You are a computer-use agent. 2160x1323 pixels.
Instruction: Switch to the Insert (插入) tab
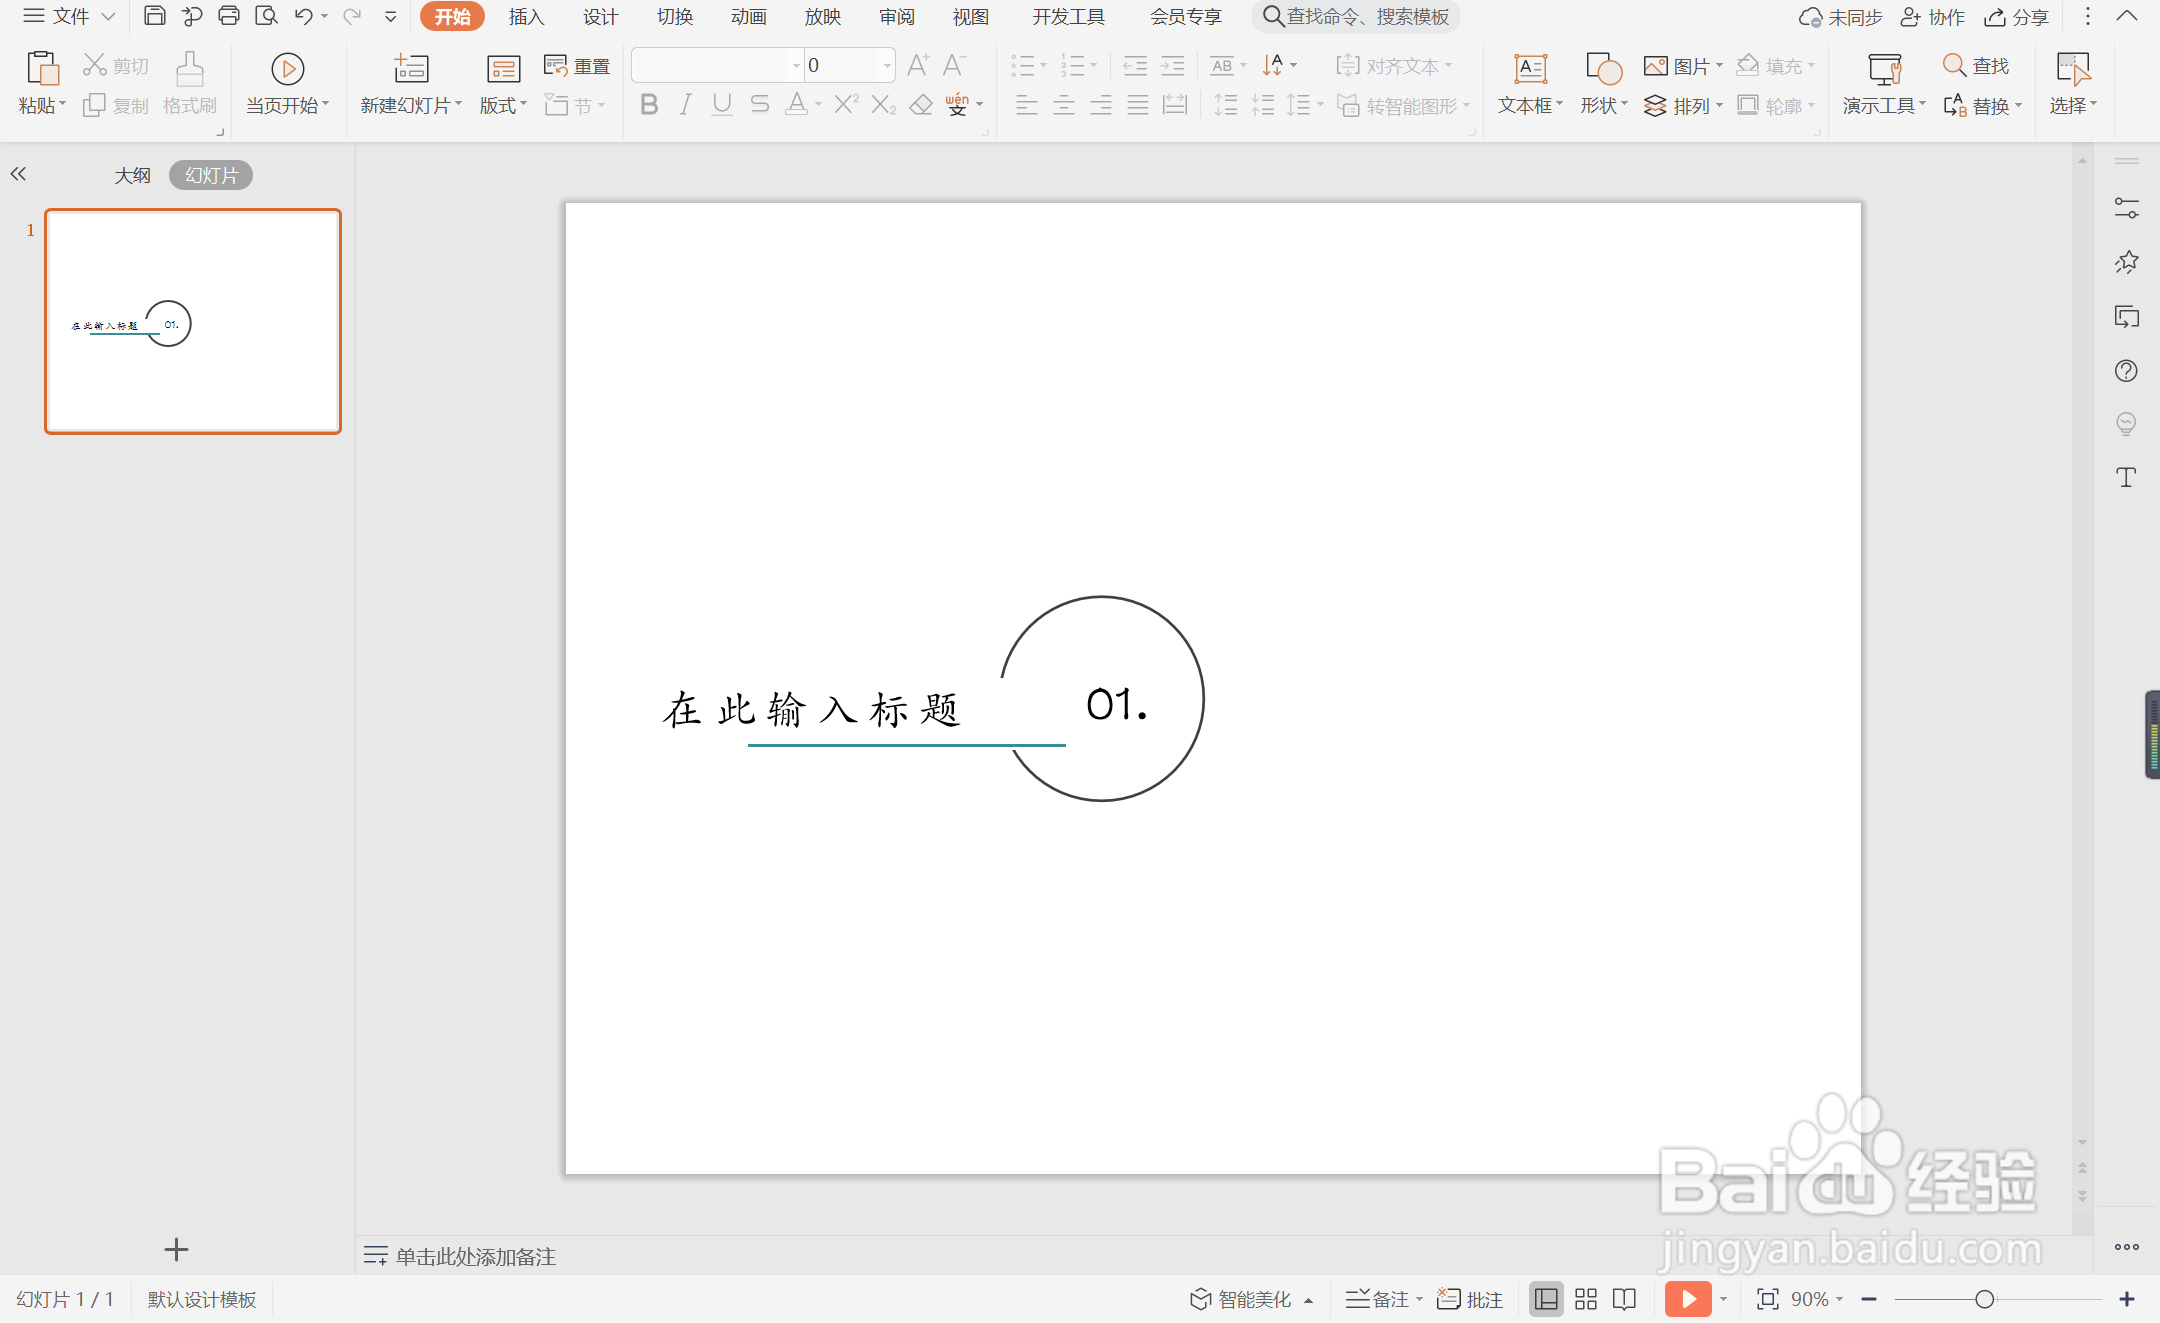point(526,17)
